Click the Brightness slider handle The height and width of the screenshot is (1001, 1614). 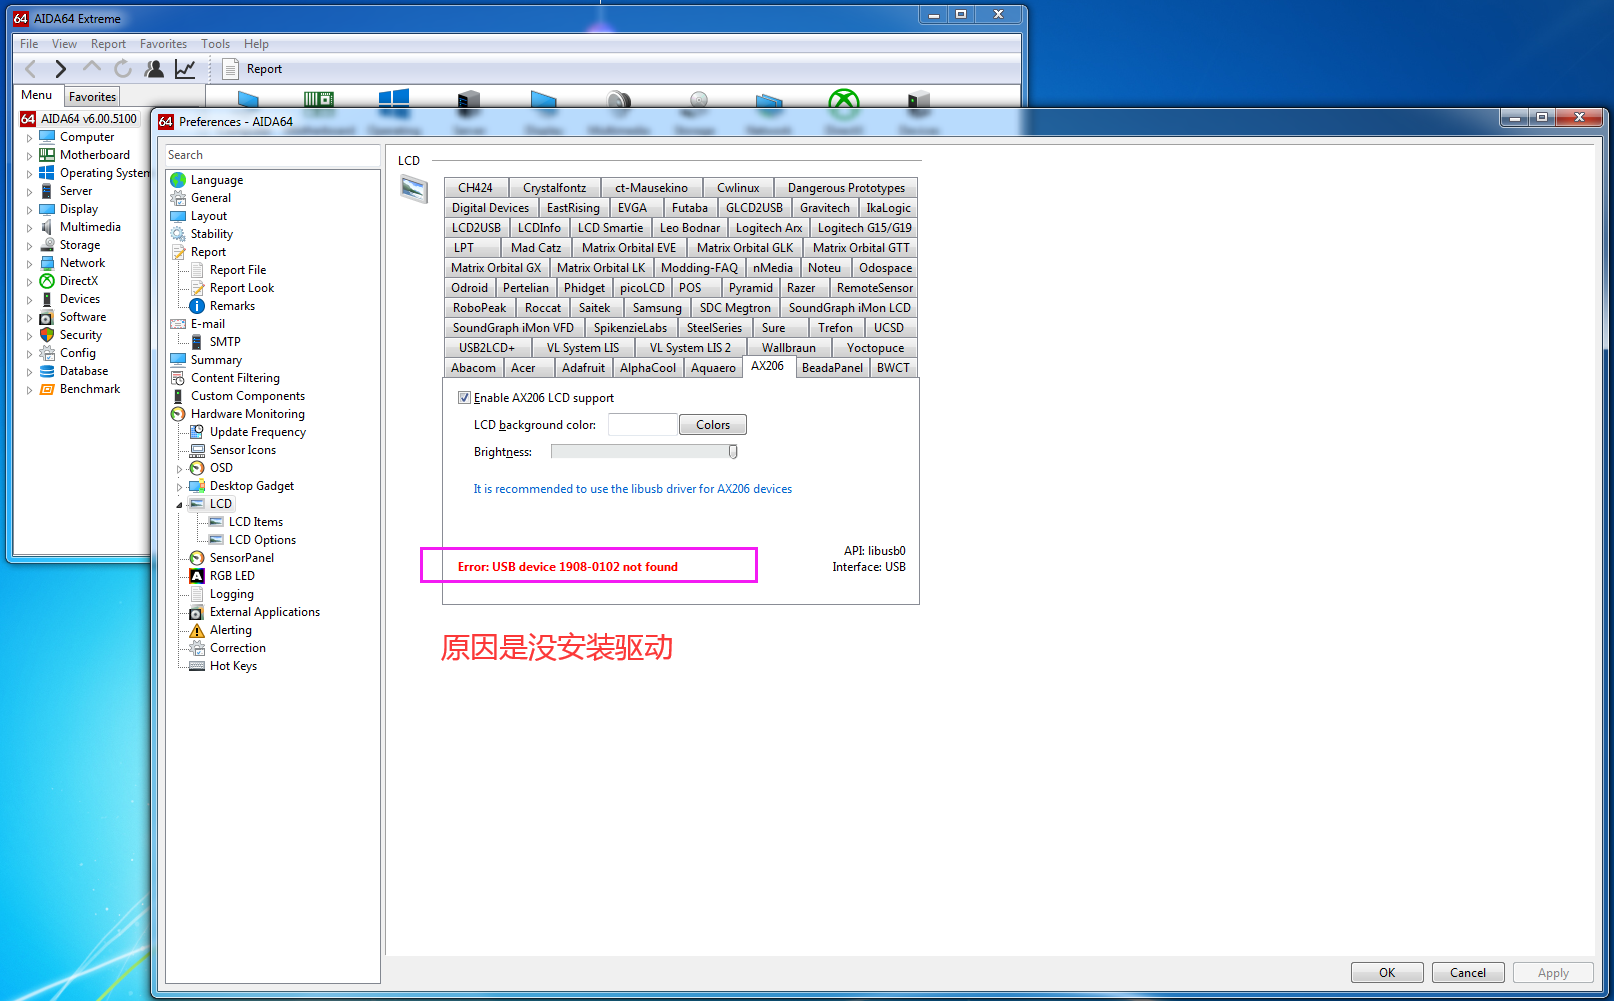pos(733,452)
